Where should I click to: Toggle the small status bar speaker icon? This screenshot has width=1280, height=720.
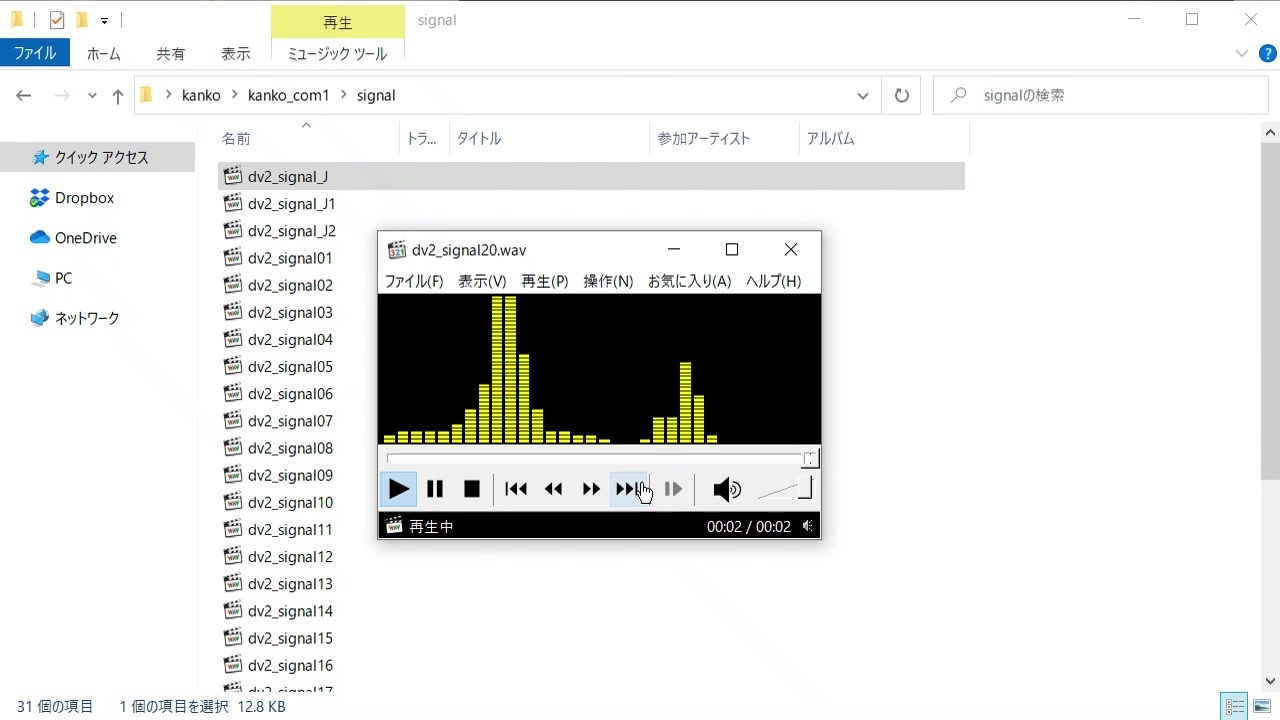(x=808, y=526)
